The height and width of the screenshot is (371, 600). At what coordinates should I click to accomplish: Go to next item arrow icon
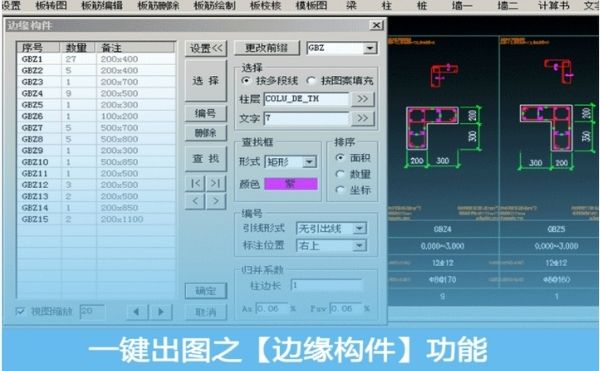216,201
